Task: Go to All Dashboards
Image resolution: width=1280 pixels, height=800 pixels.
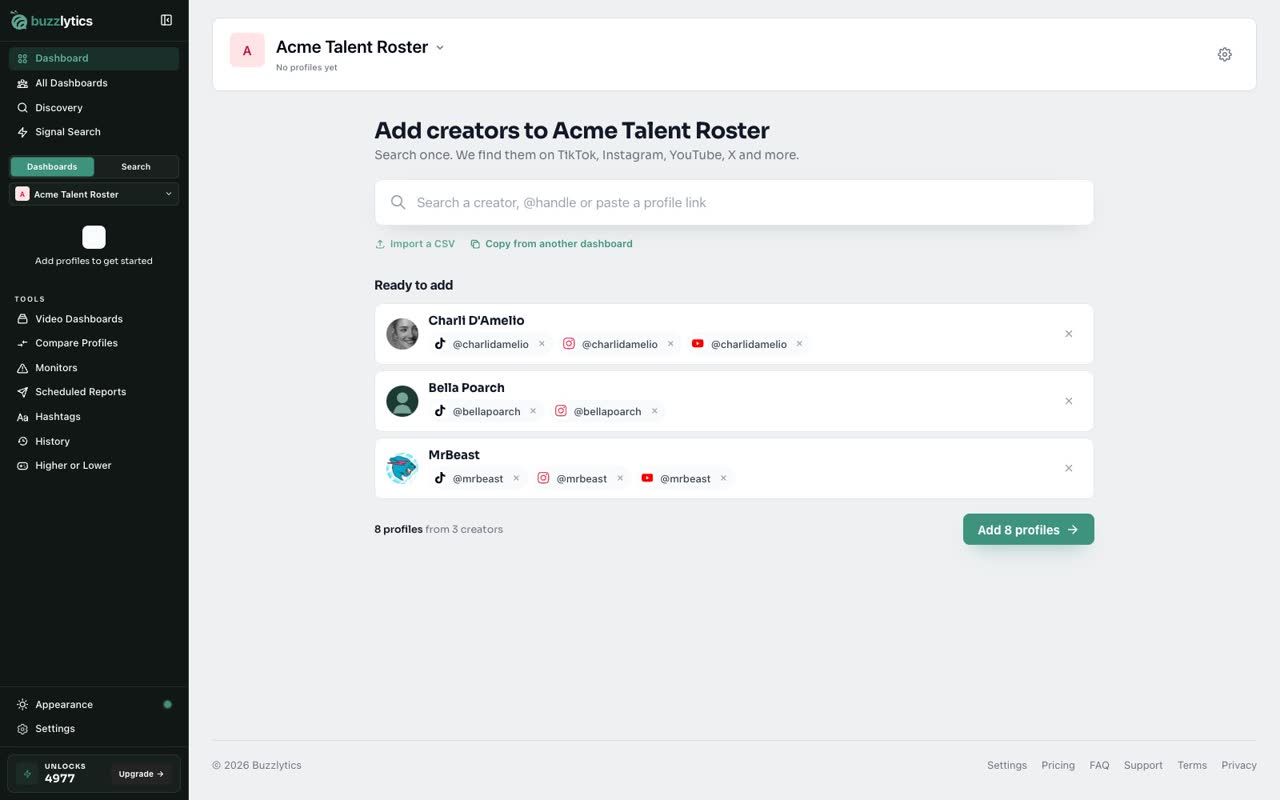Action: pos(94,83)
